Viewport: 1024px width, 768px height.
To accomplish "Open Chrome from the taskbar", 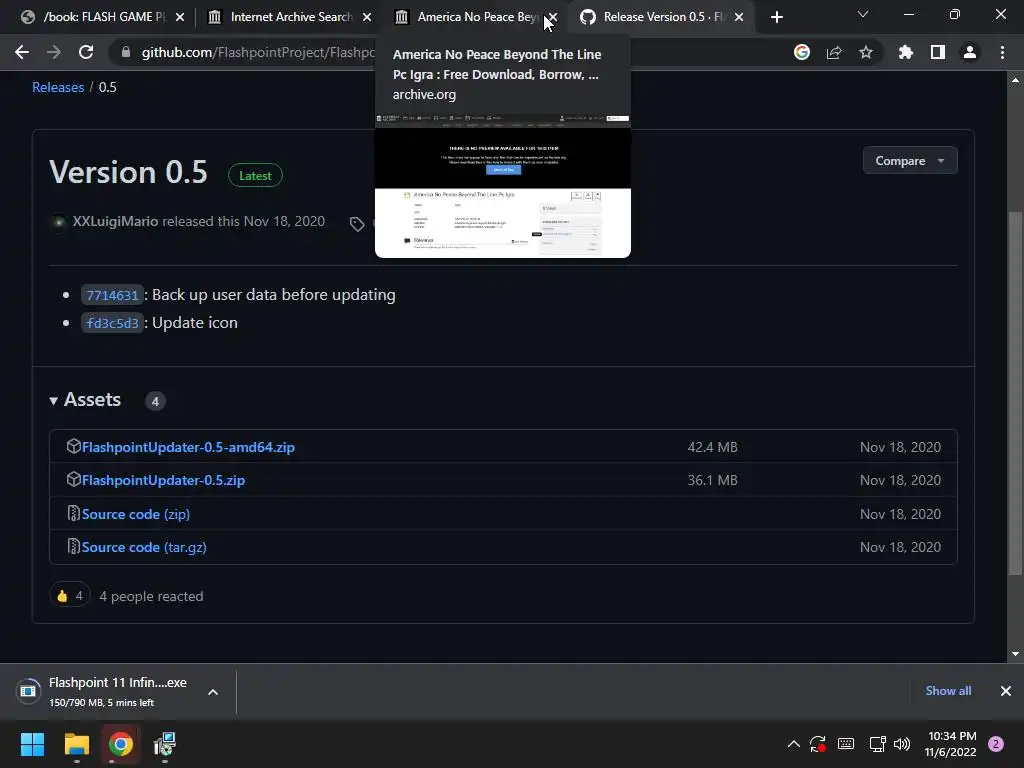I will [120, 744].
